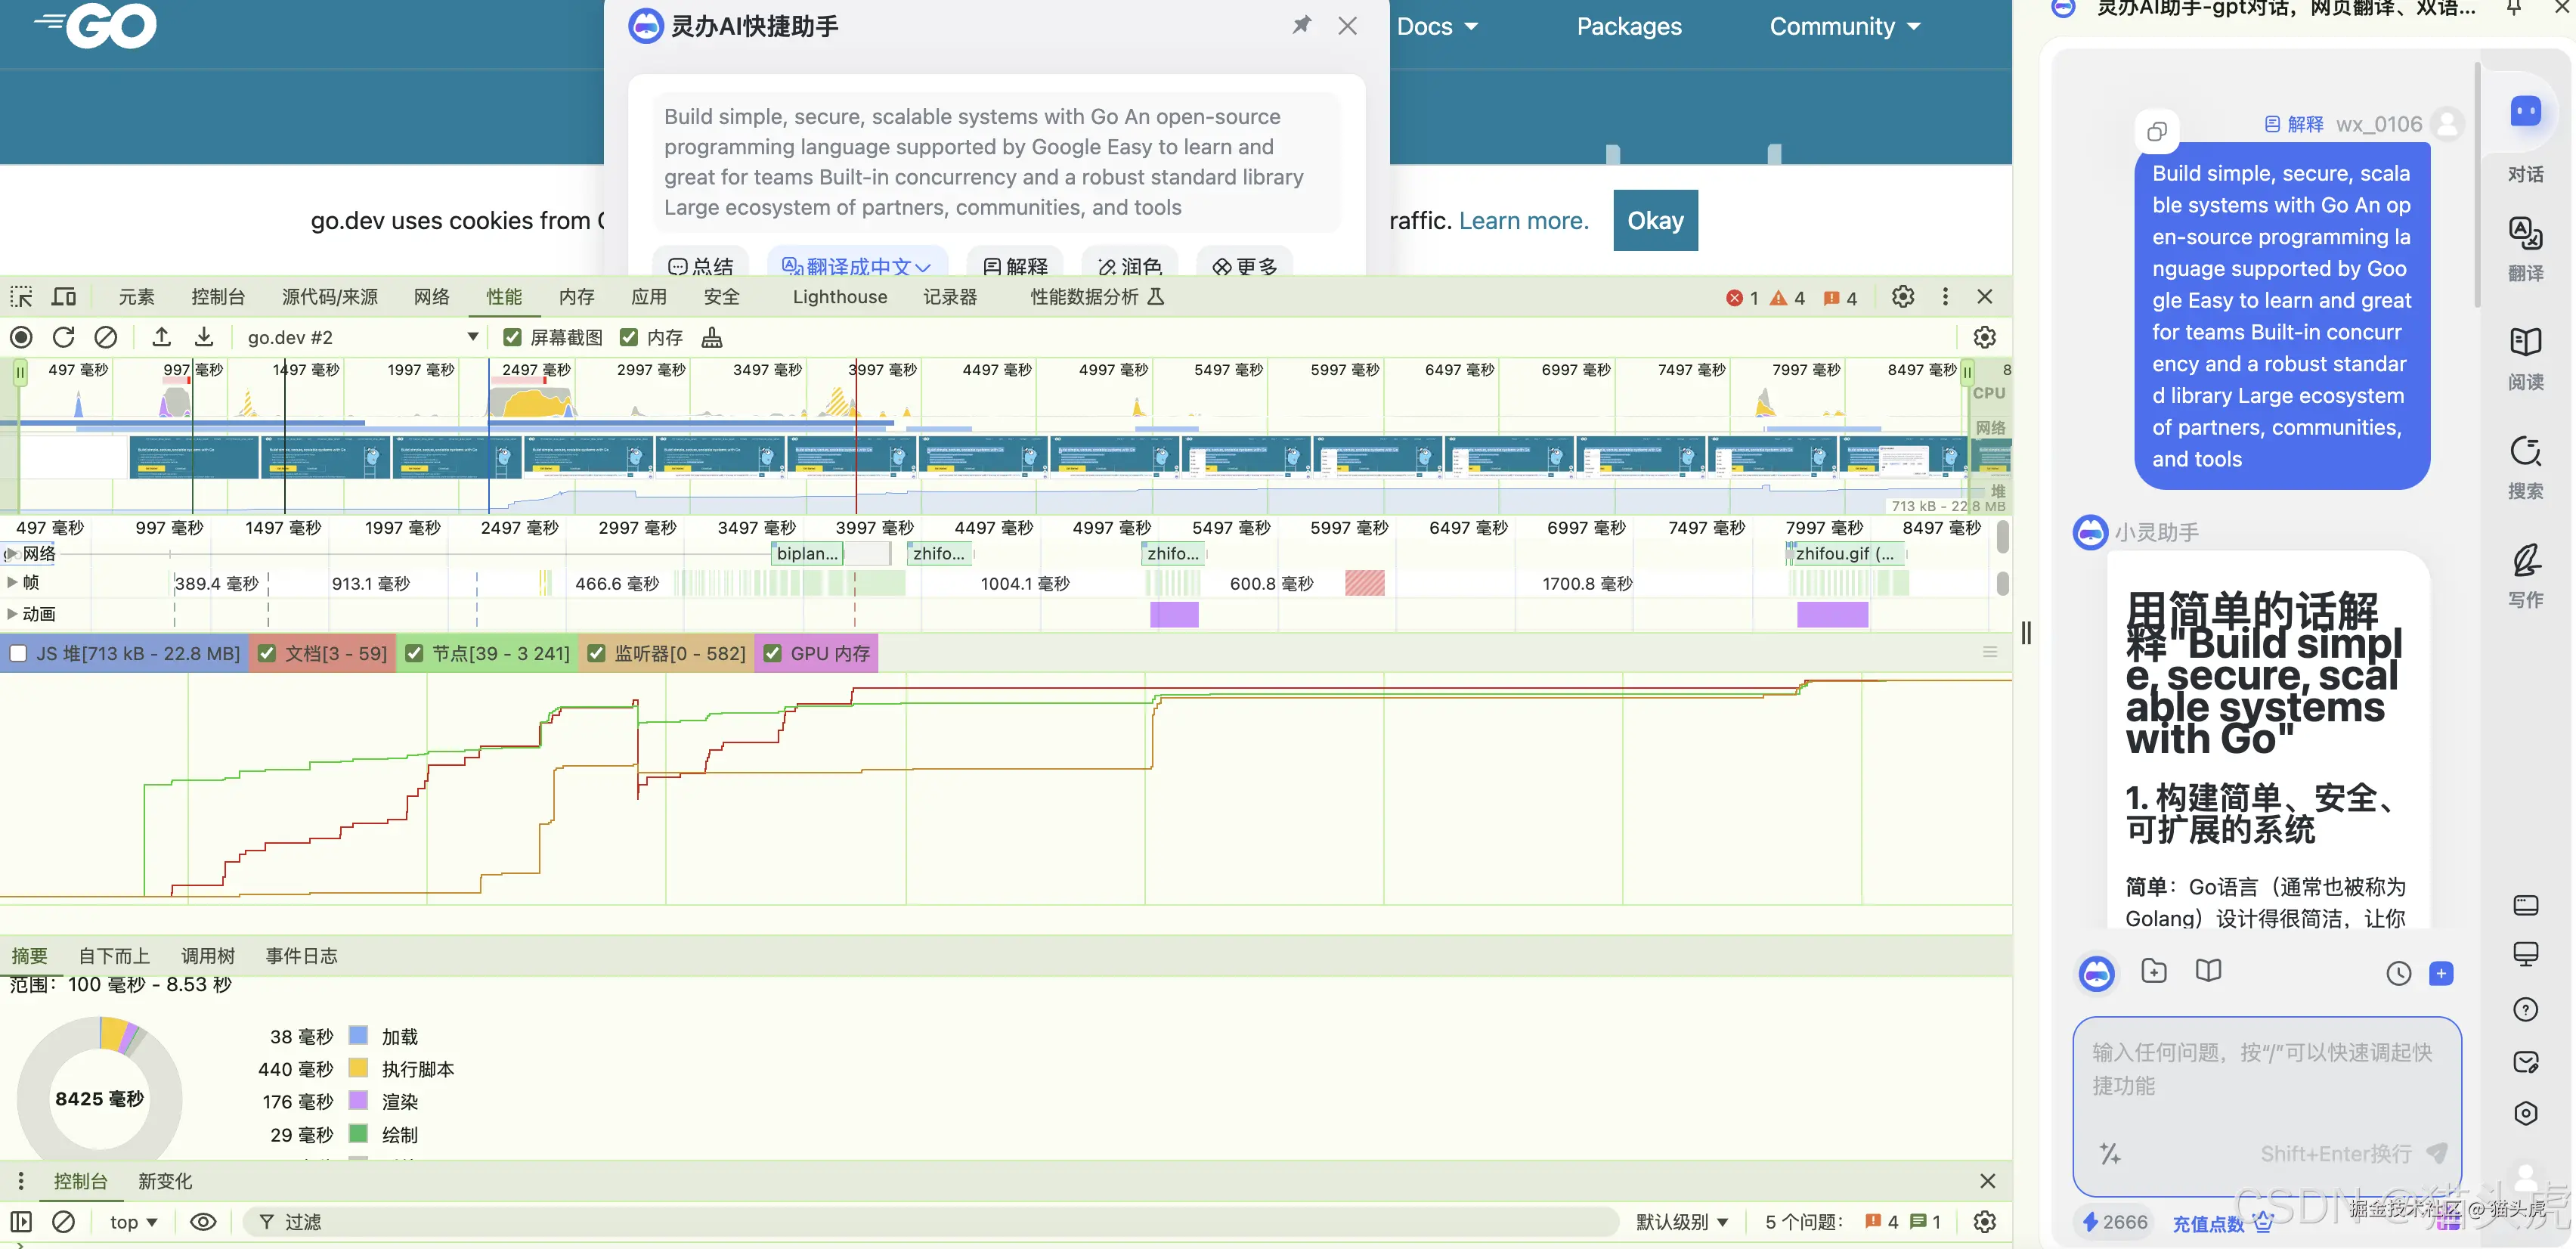Image resolution: width=2576 pixels, height=1249 pixels.
Task: Select the inspect element cursor tool
Action: 20,296
